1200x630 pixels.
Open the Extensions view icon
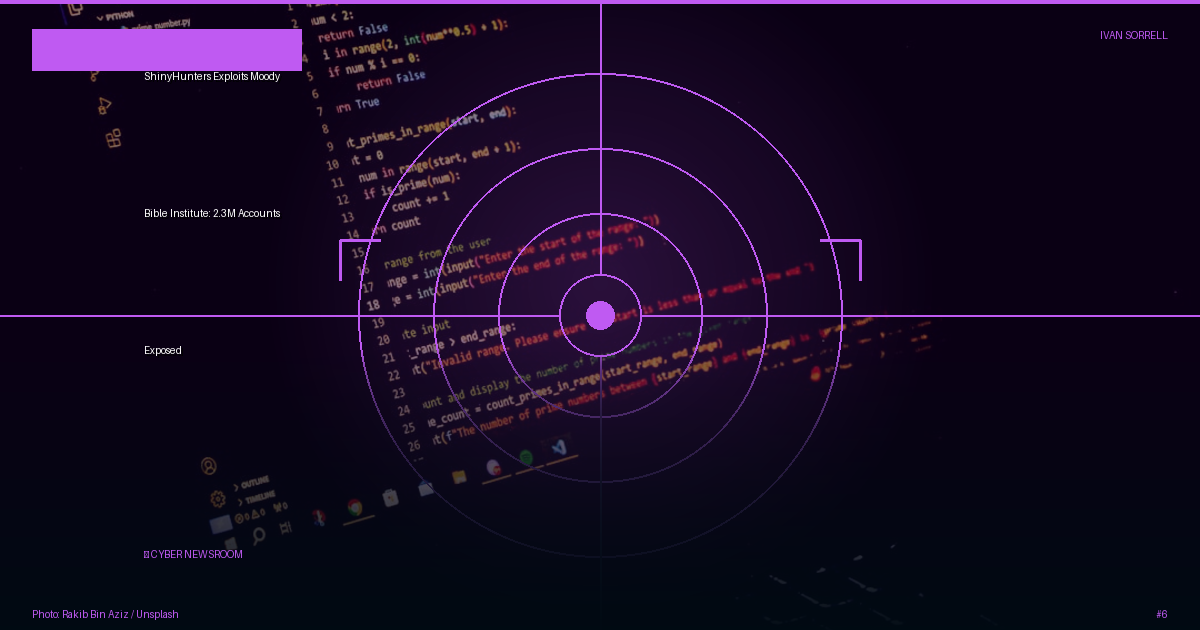click(114, 139)
